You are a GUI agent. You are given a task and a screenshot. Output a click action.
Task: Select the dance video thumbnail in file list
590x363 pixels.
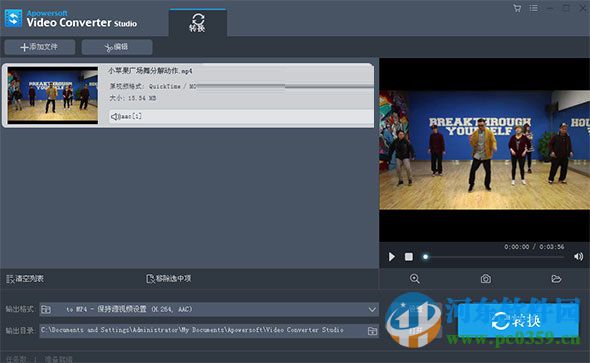pyautogui.click(x=53, y=95)
